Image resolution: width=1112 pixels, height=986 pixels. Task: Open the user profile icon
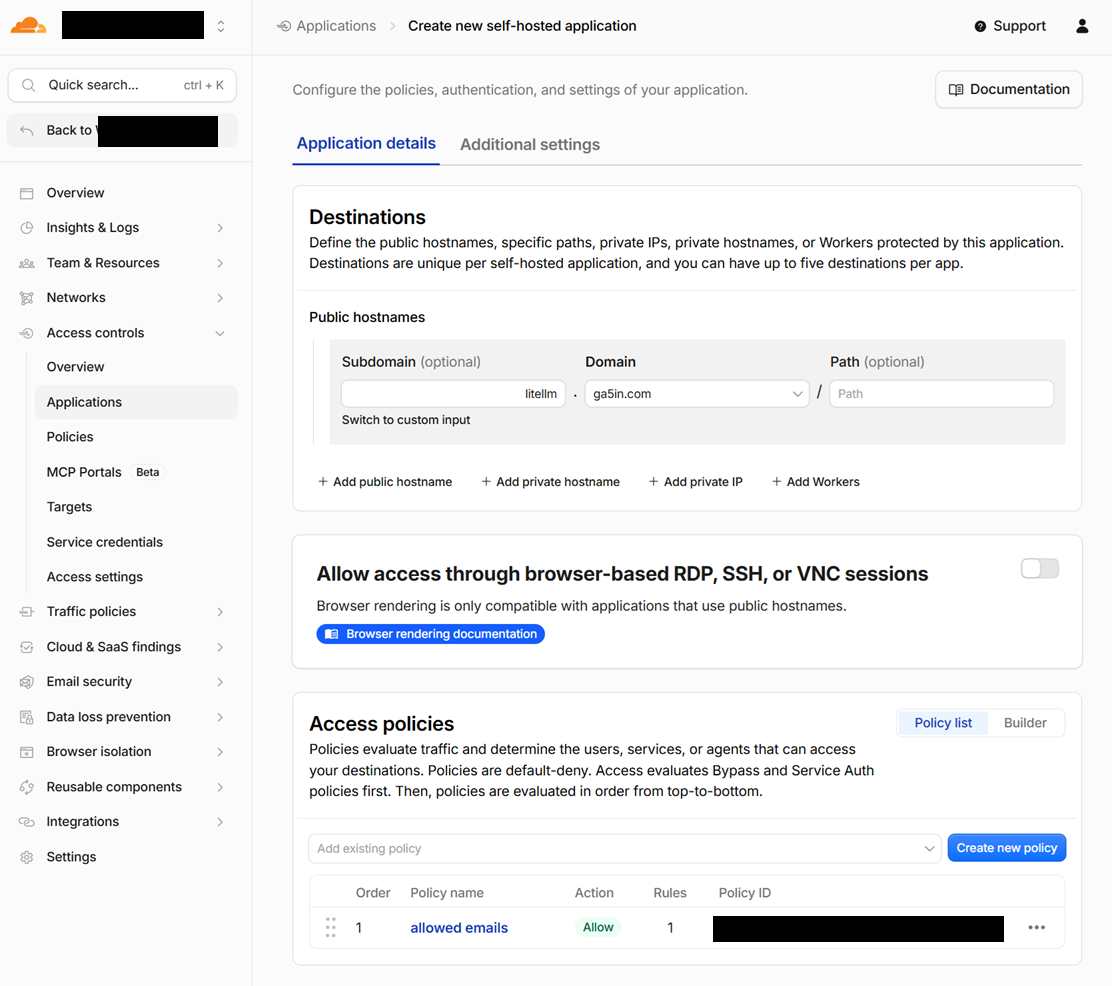point(1082,26)
